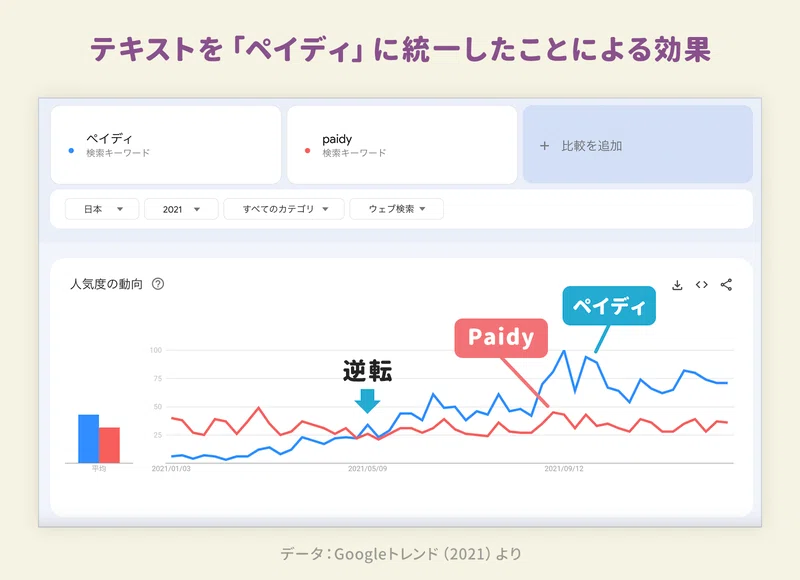800x580 pixels.
Task: Click the pink Paidy callout label
Action: [x=501, y=338]
